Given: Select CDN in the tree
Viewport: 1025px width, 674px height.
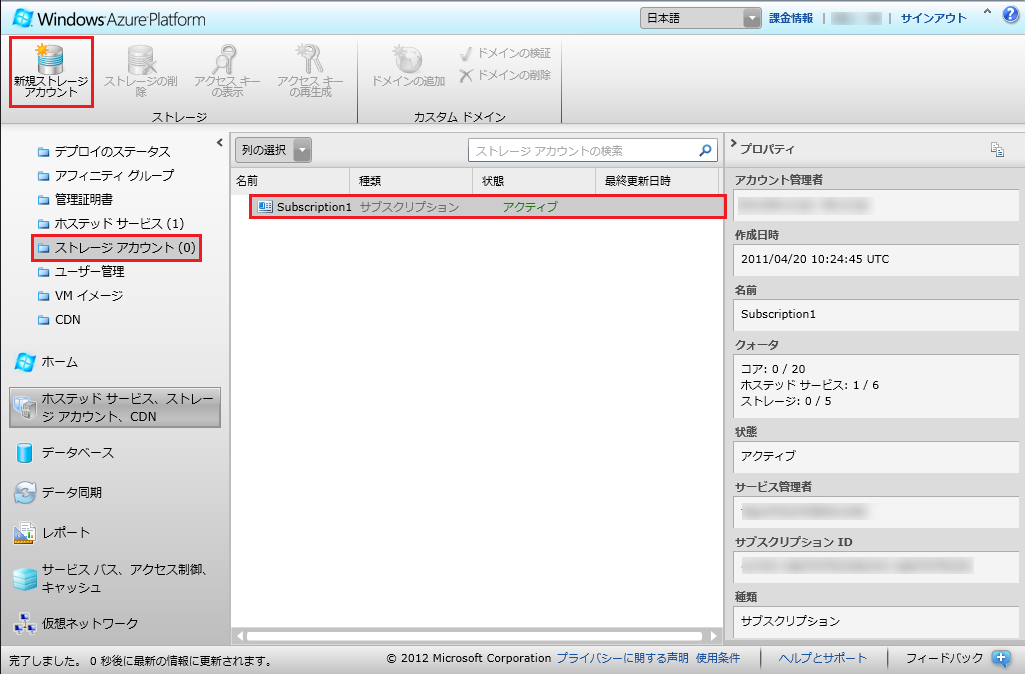Looking at the screenshot, I should [x=59, y=320].
